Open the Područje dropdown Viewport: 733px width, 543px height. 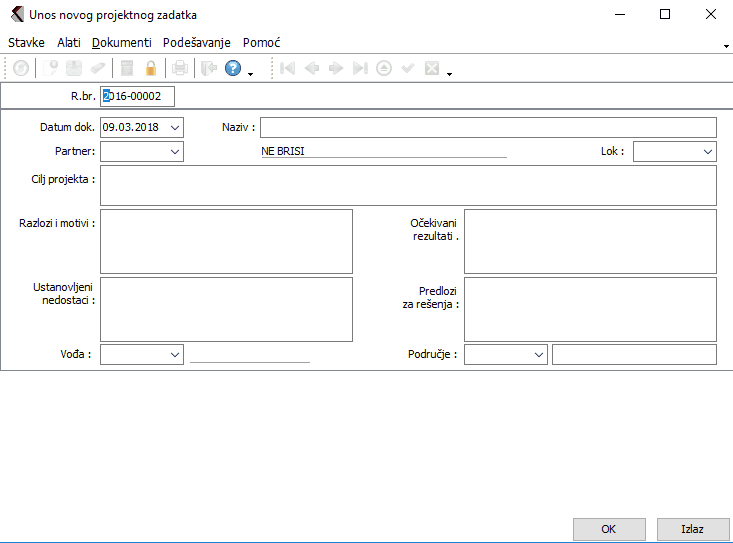[538, 355]
